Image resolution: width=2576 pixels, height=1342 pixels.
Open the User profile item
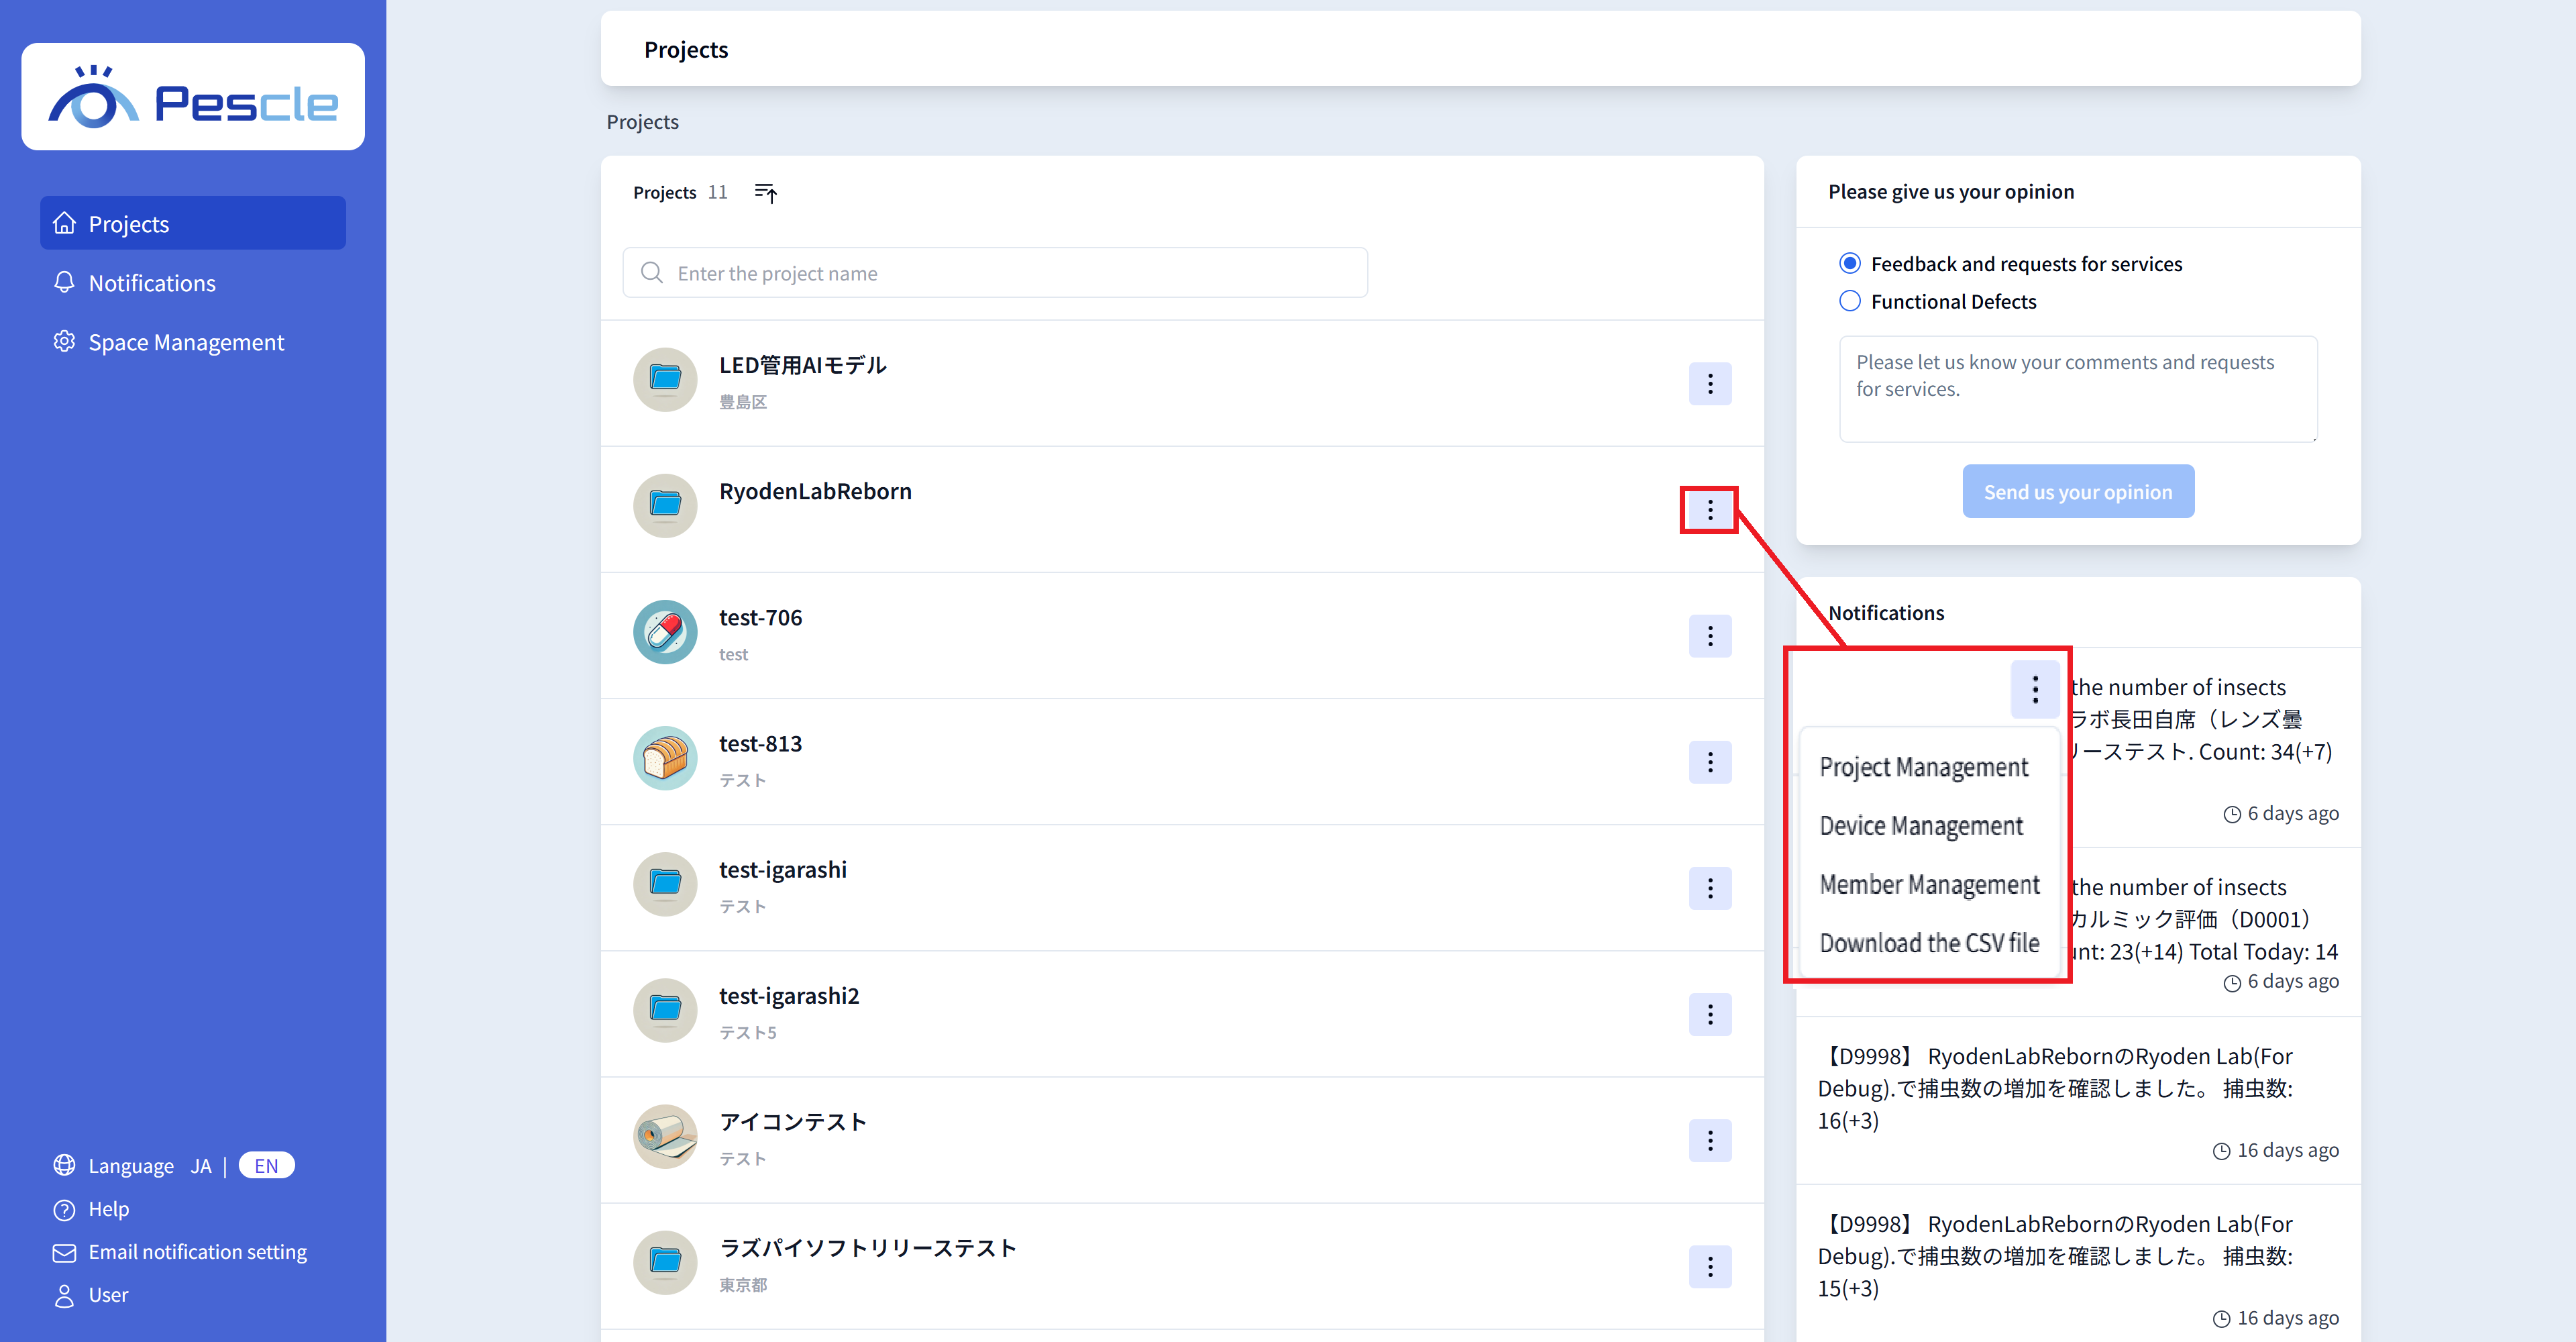coord(107,1295)
